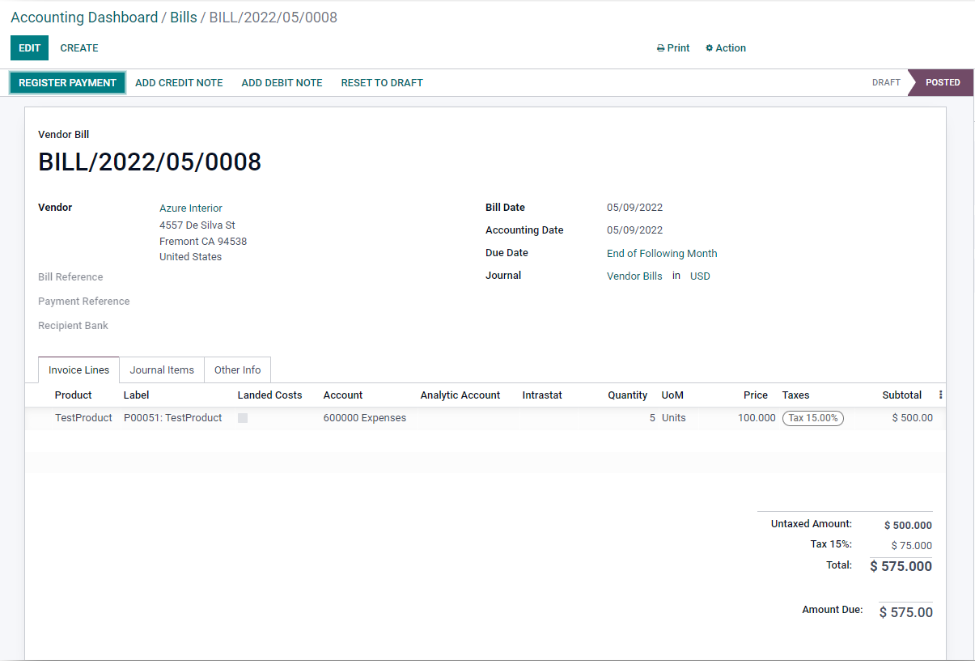Click the TestProduct product cell

(83, 418)
